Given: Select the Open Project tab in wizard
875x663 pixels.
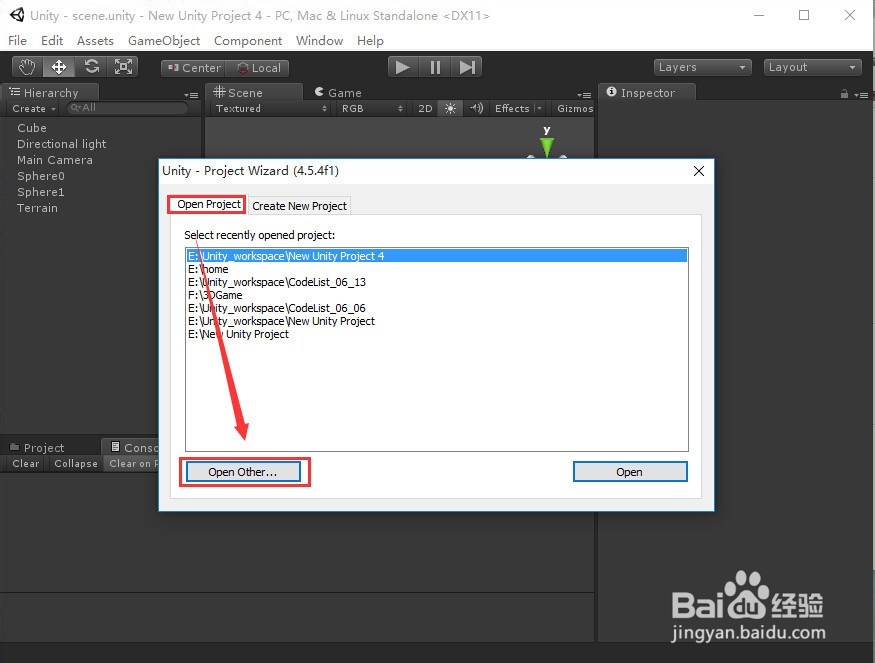Looking at the screenshot, I should click(209, 204).
